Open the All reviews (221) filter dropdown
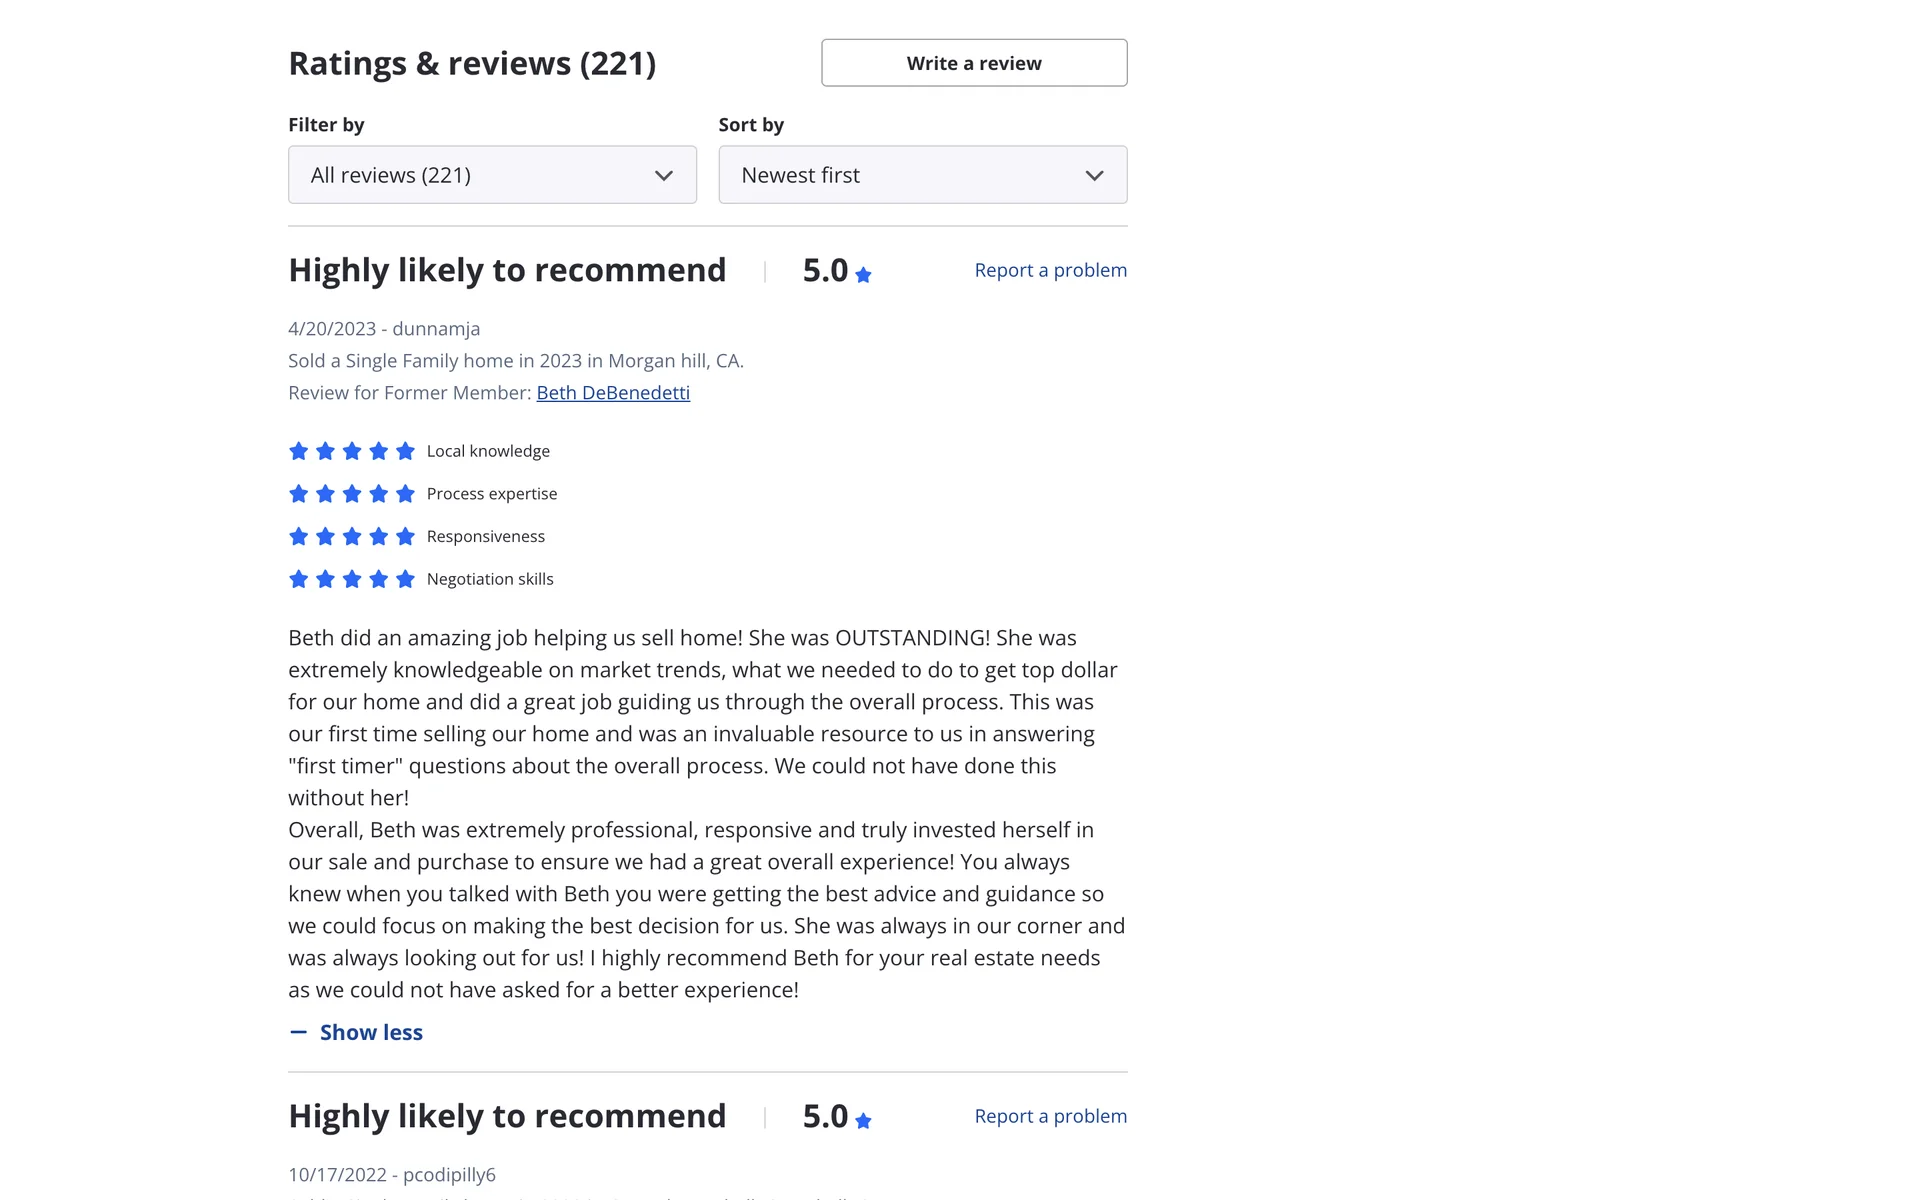1920x1200 pixels. 492,175
